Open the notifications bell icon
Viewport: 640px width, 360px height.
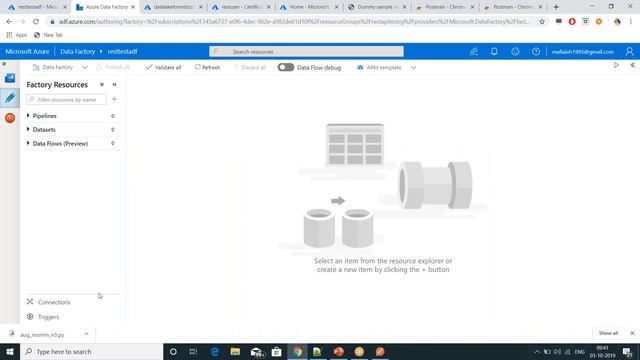pyautogui.click(x=494, y=51)
